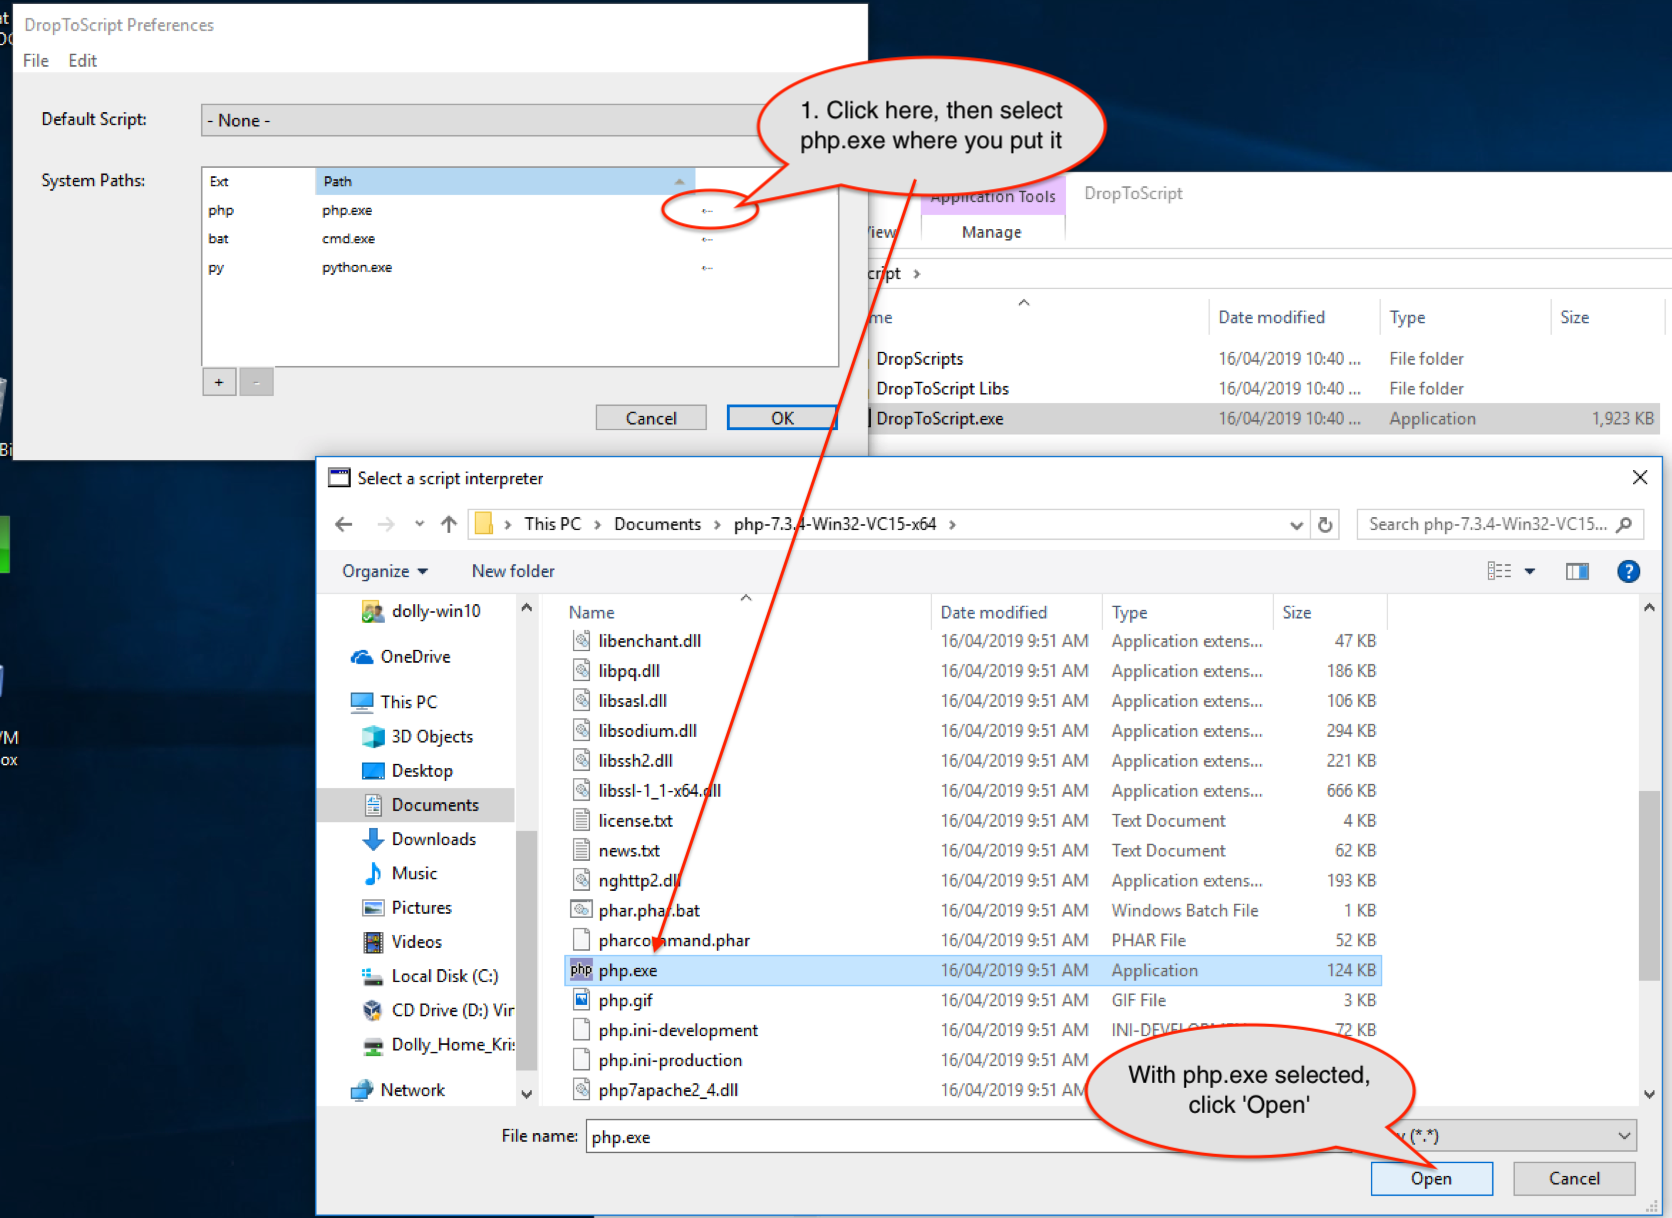1672x1218 pixels.
Task: Click the Search php-7.3.4 search box
Action: (1500, 524)
